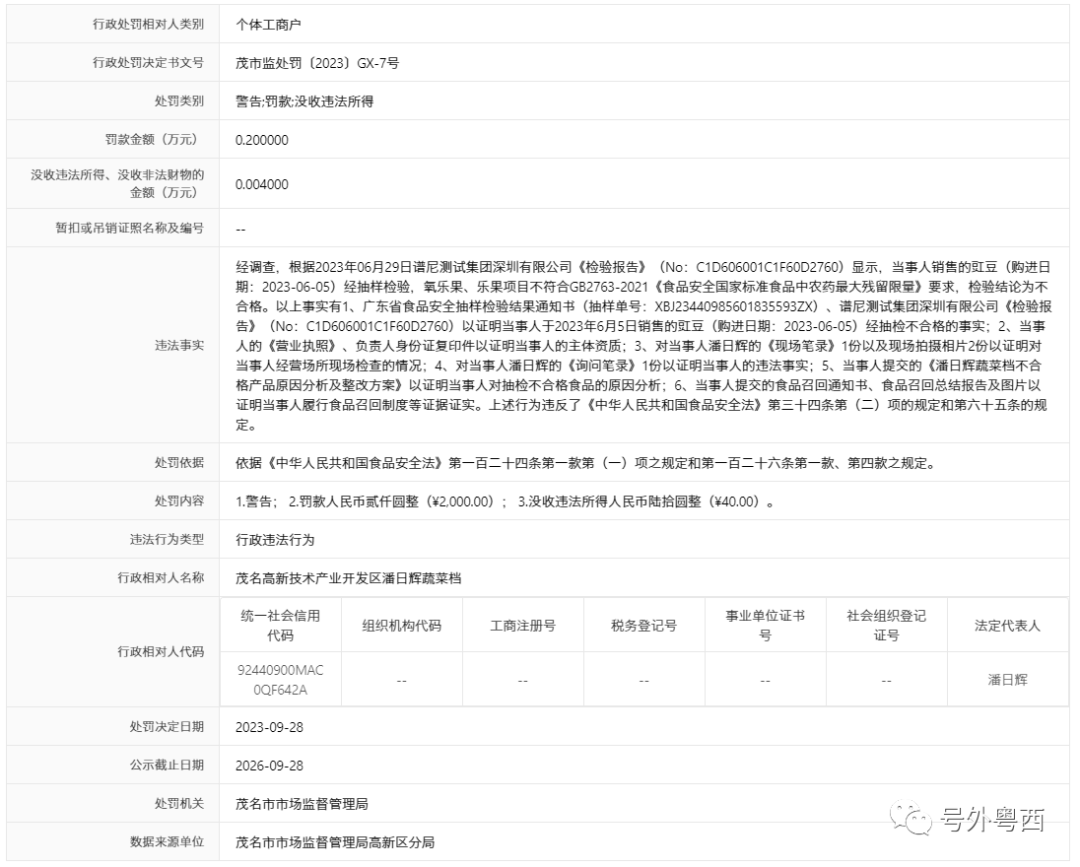Select penalty content with ¥2,000.00
This screenshot has height=867, width=1080.
[505, 502]
